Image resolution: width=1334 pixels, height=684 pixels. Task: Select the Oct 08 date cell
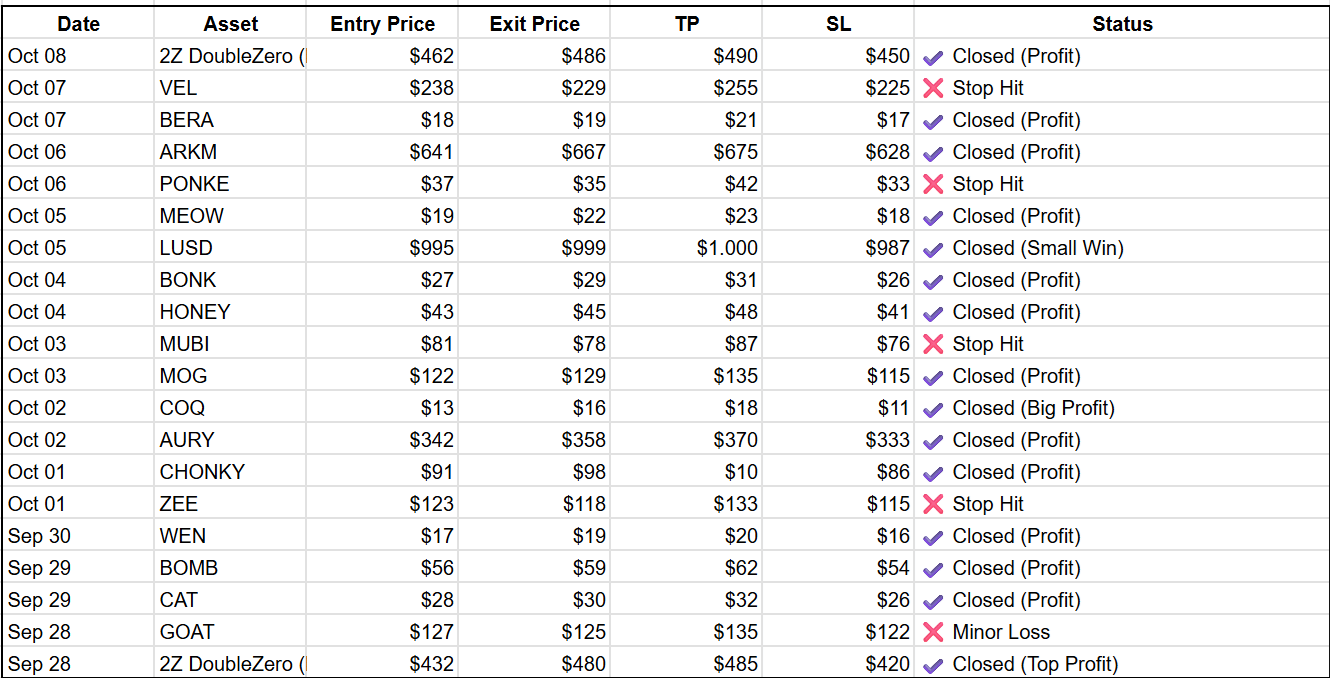pos(78,56)
